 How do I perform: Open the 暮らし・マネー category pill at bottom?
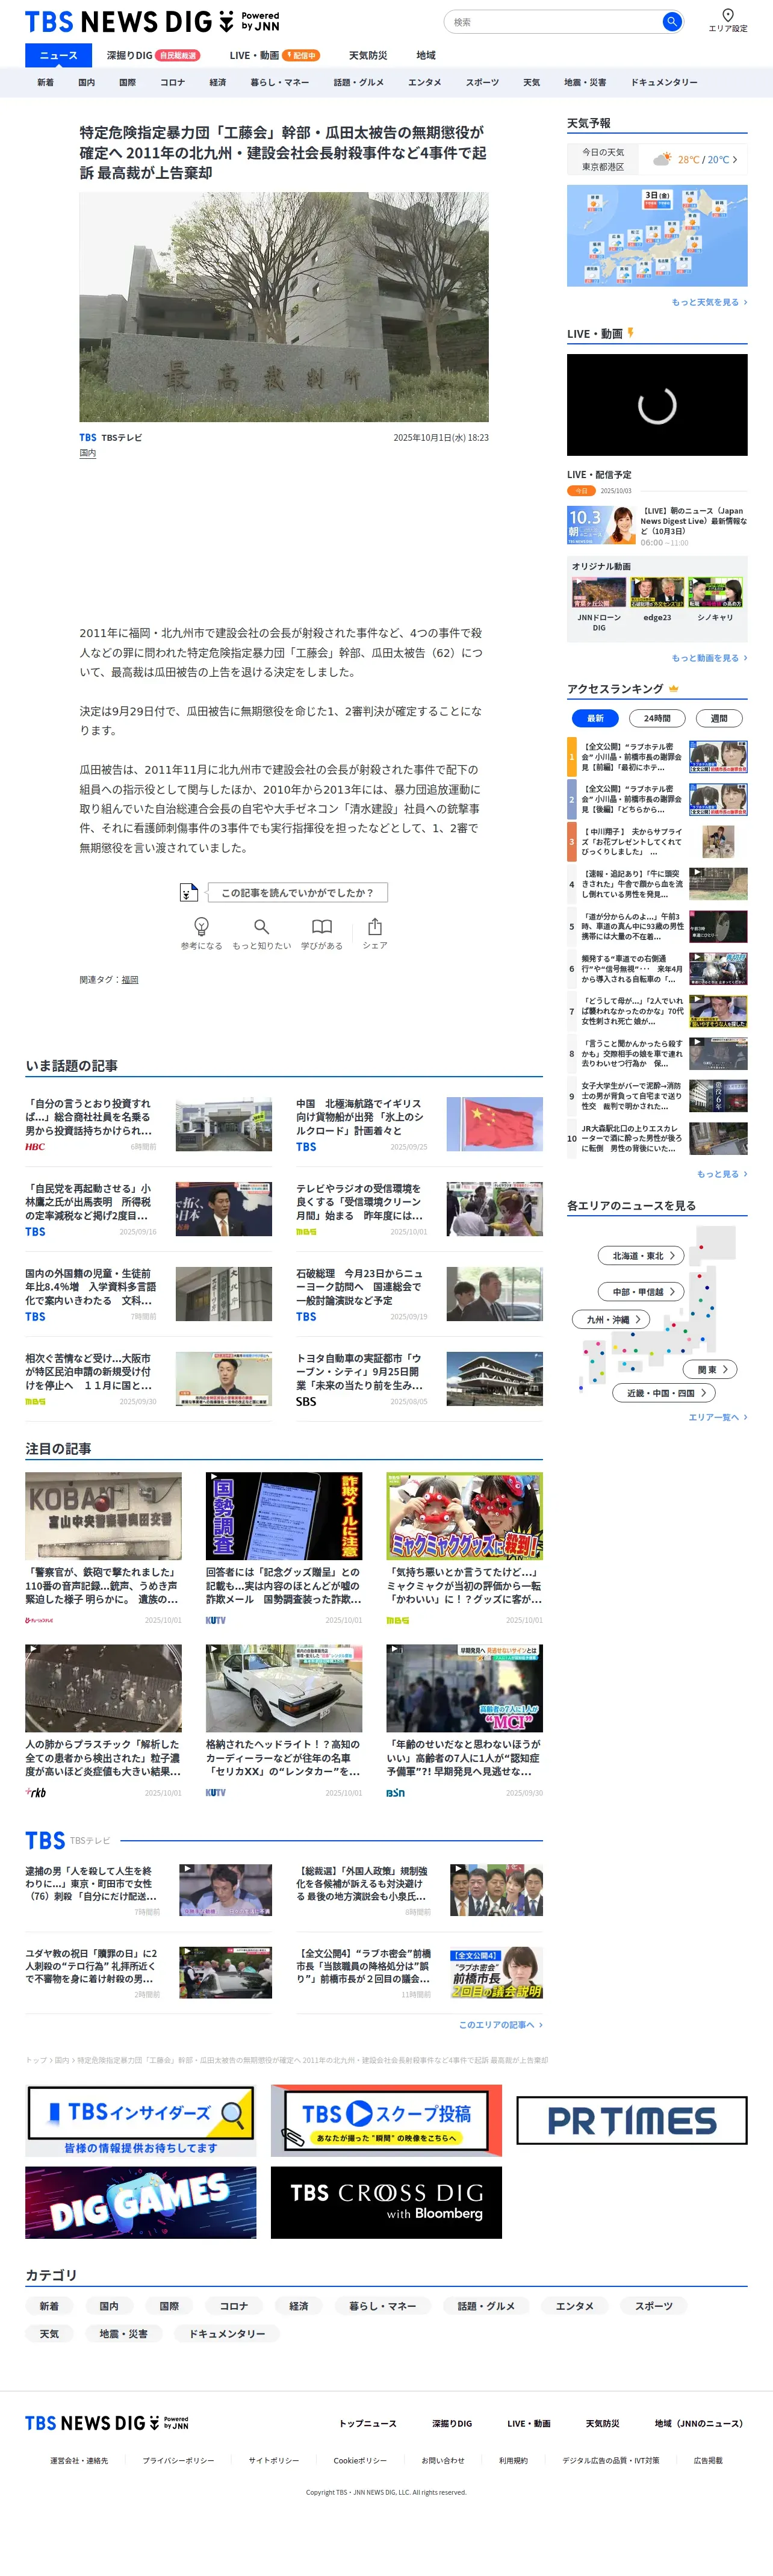tap(383, 2306)
